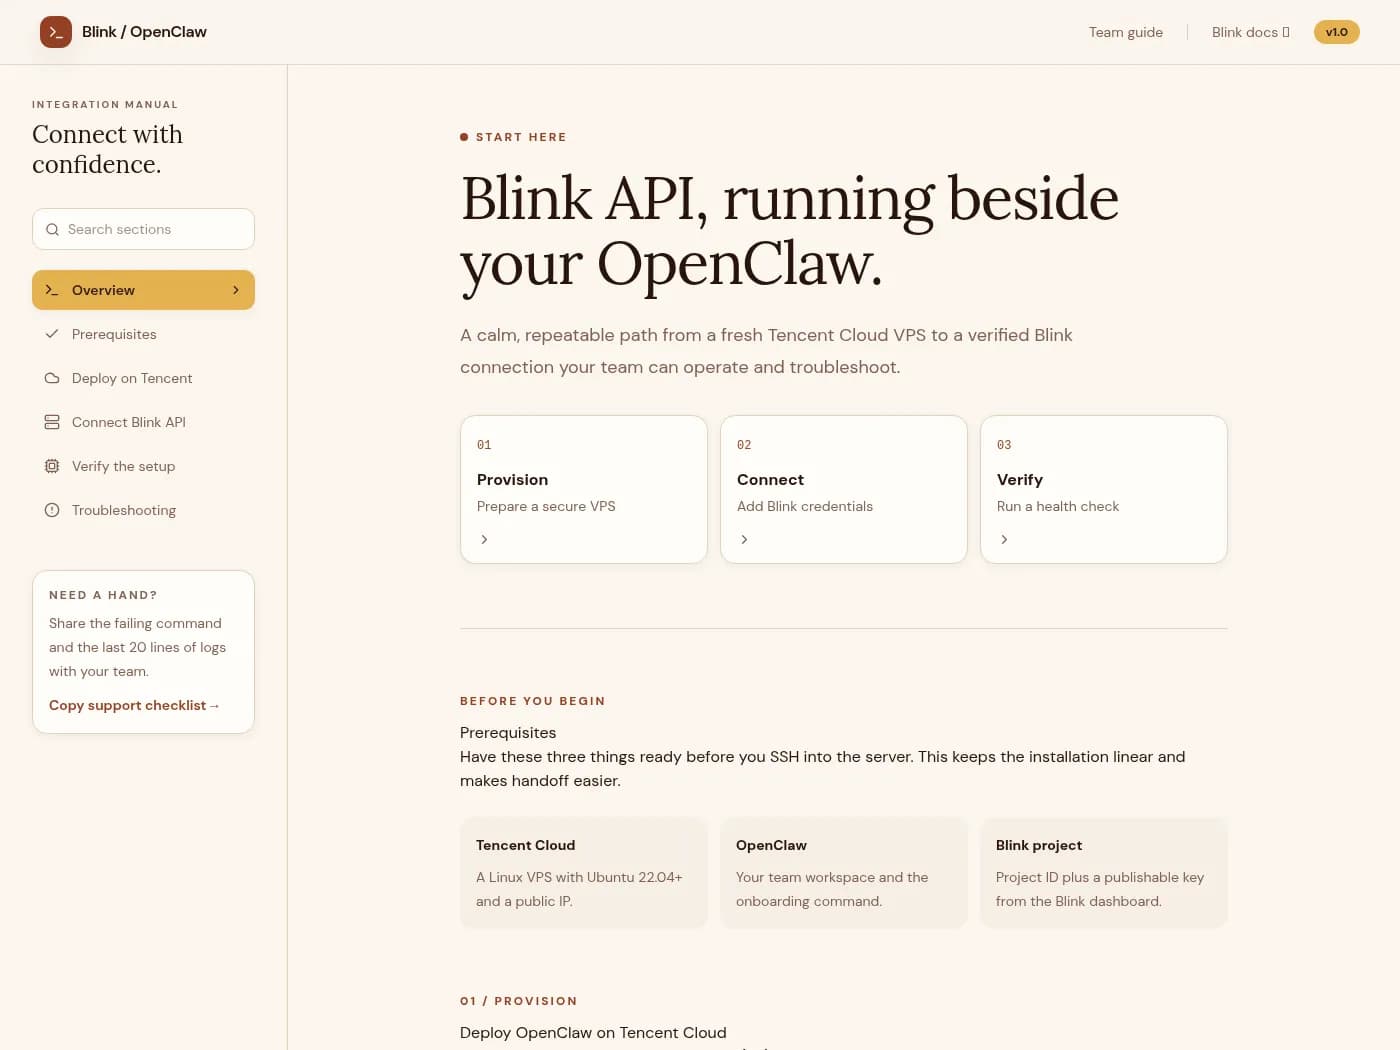Screen dimensions: 1400x1050
Task: Click the cloud icon beside Deploy on Tencent
Action: [x=52, y=378]
